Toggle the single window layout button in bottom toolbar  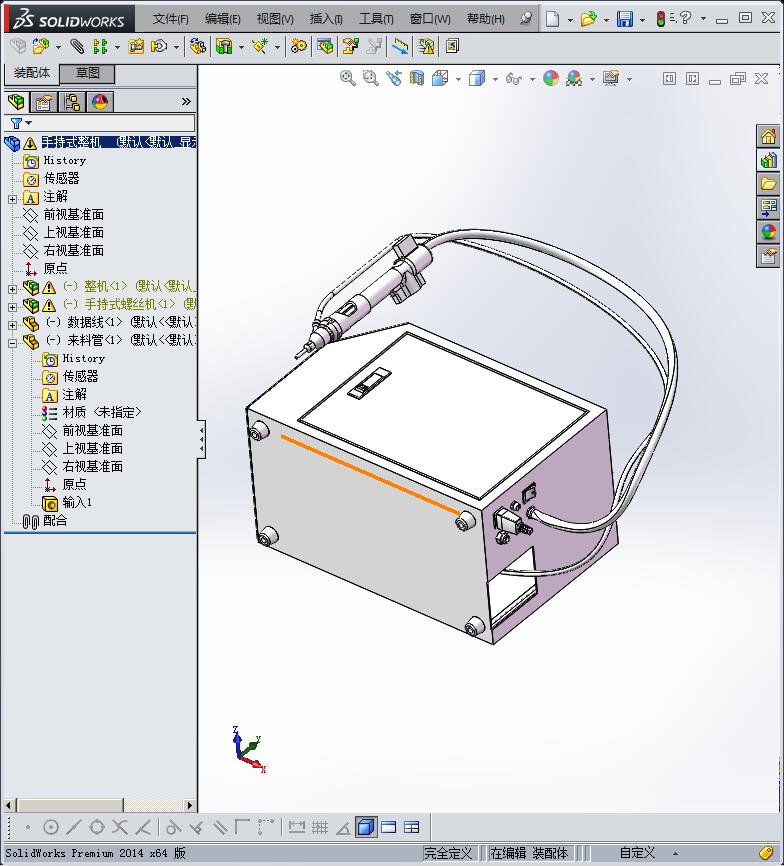point(389,827)
